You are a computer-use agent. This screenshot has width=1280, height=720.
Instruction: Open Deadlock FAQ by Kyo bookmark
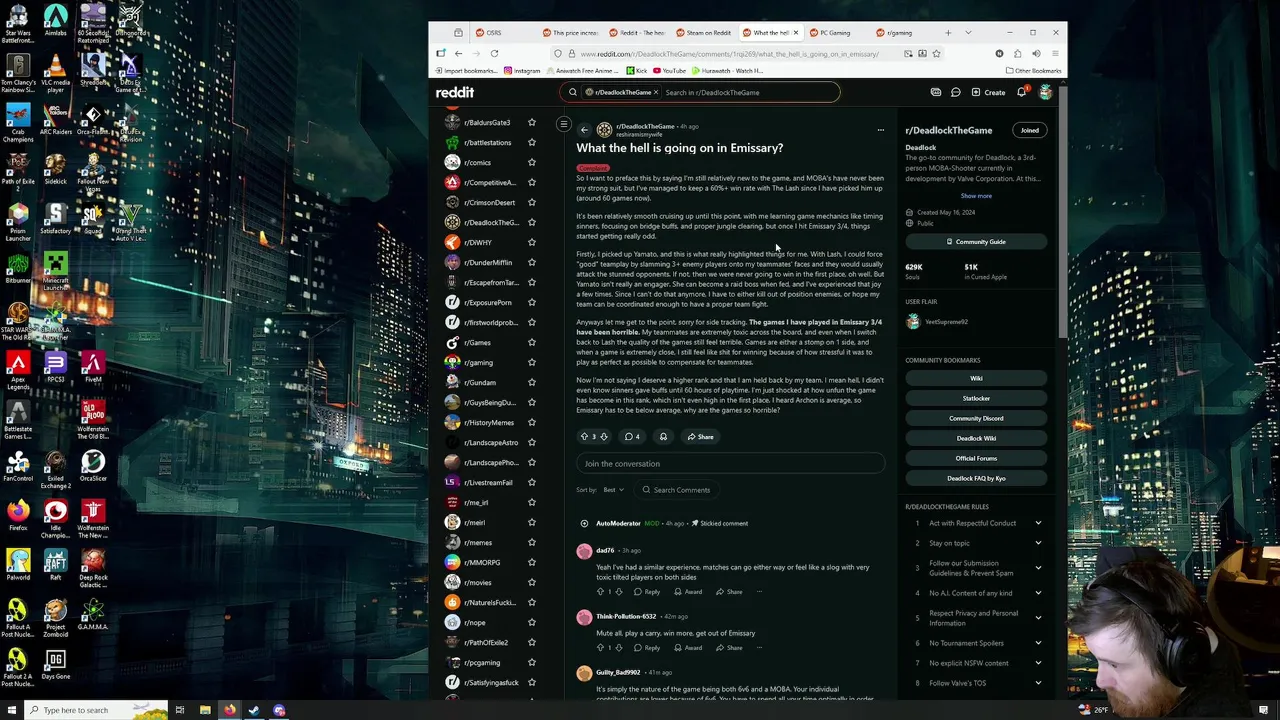[976, 478]
